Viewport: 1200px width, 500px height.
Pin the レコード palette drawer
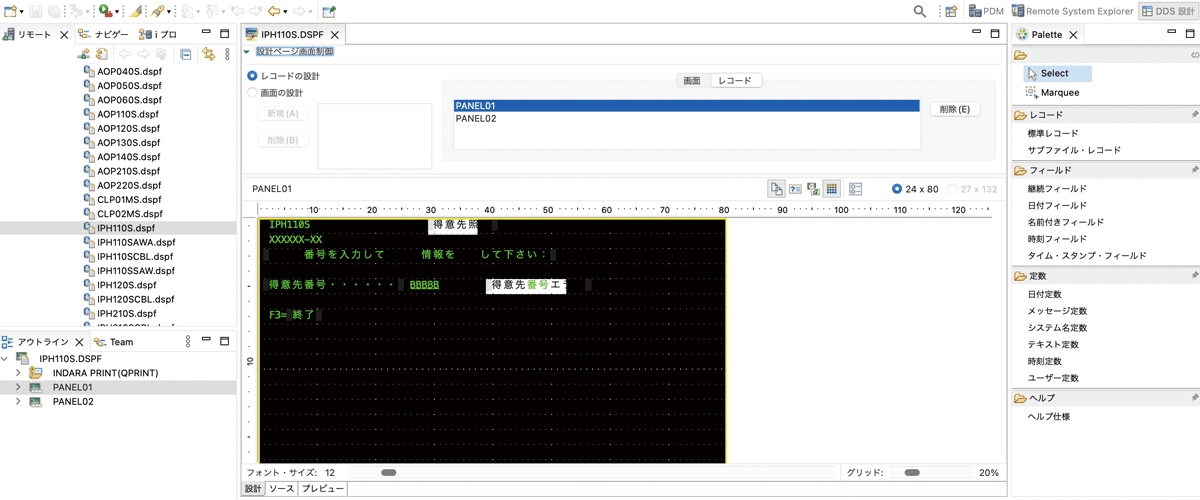[1194, 115]
